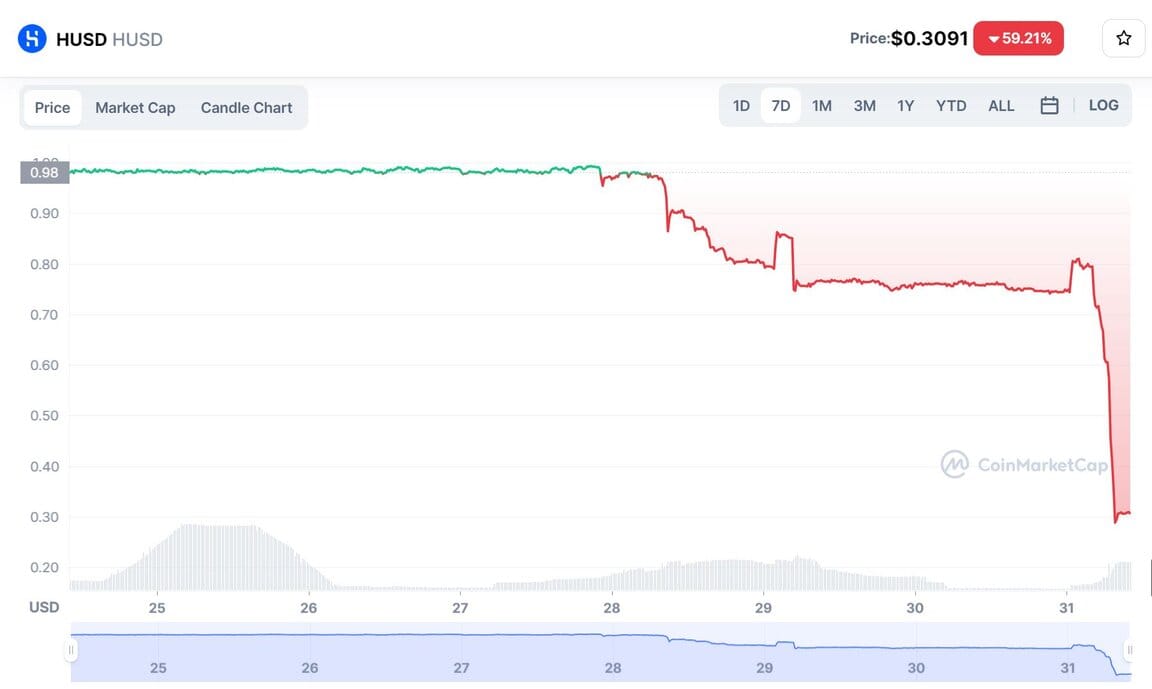Show ALL time price history
This screenshot has height=689, width=1152.
(1001, 105)
